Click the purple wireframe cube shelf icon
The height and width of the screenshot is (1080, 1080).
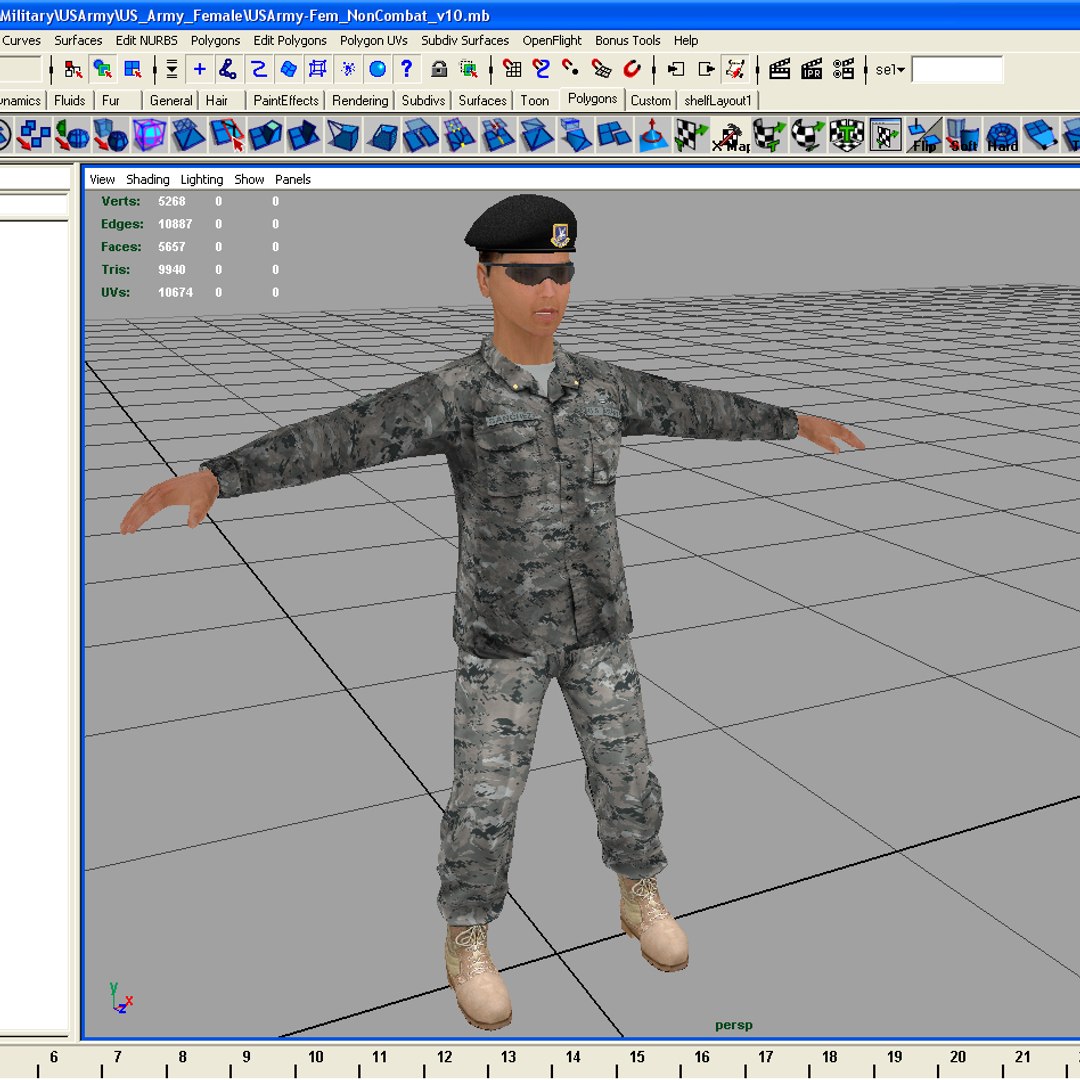(149, 134)
